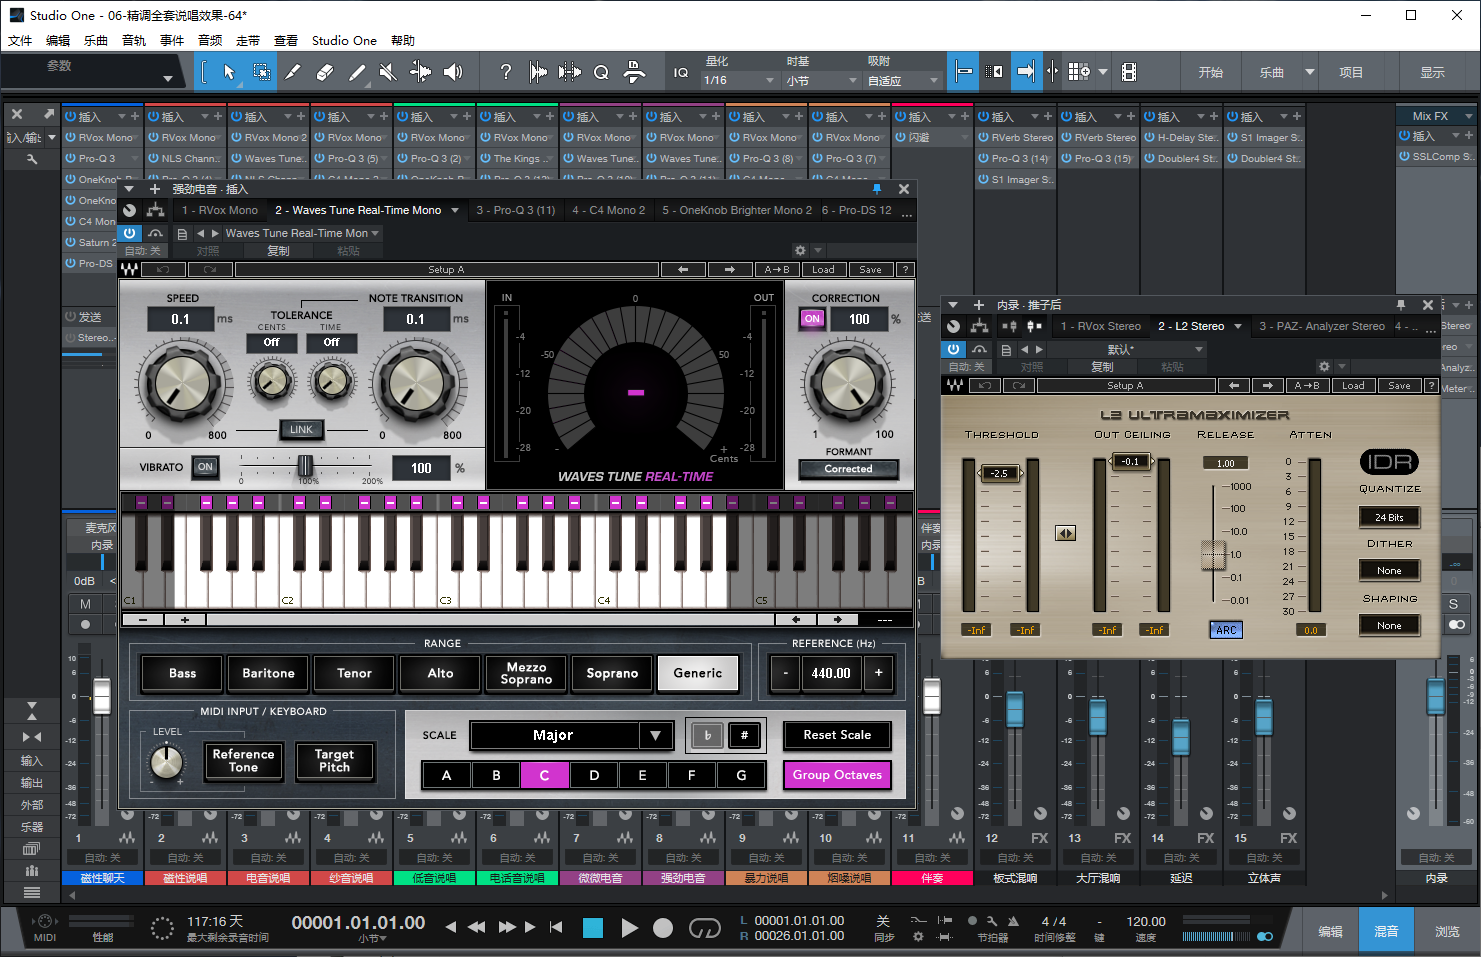Click the L2 Release slider handle
This screenshot has height=957, width=1481.
point(1213,553)
